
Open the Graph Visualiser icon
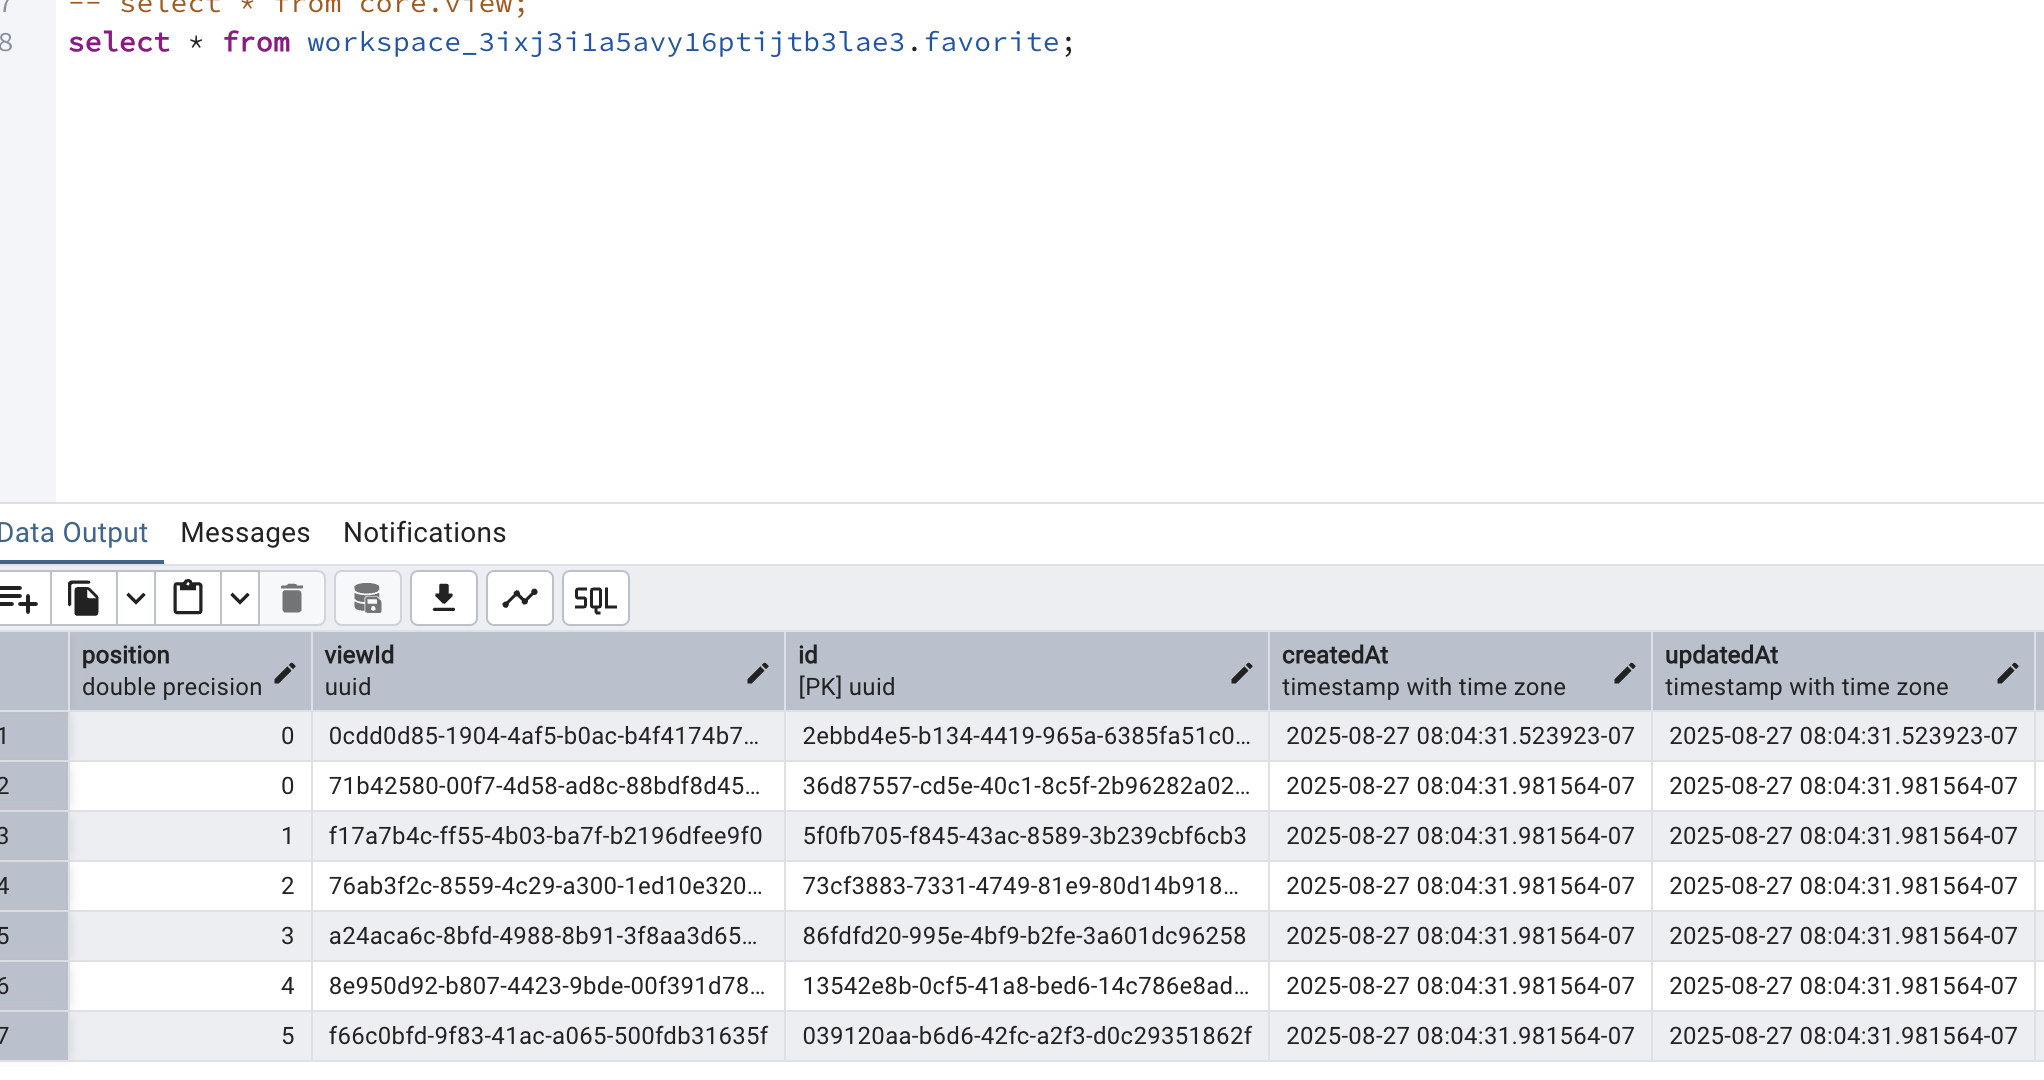pyautogui.click(x=520, y=599)
